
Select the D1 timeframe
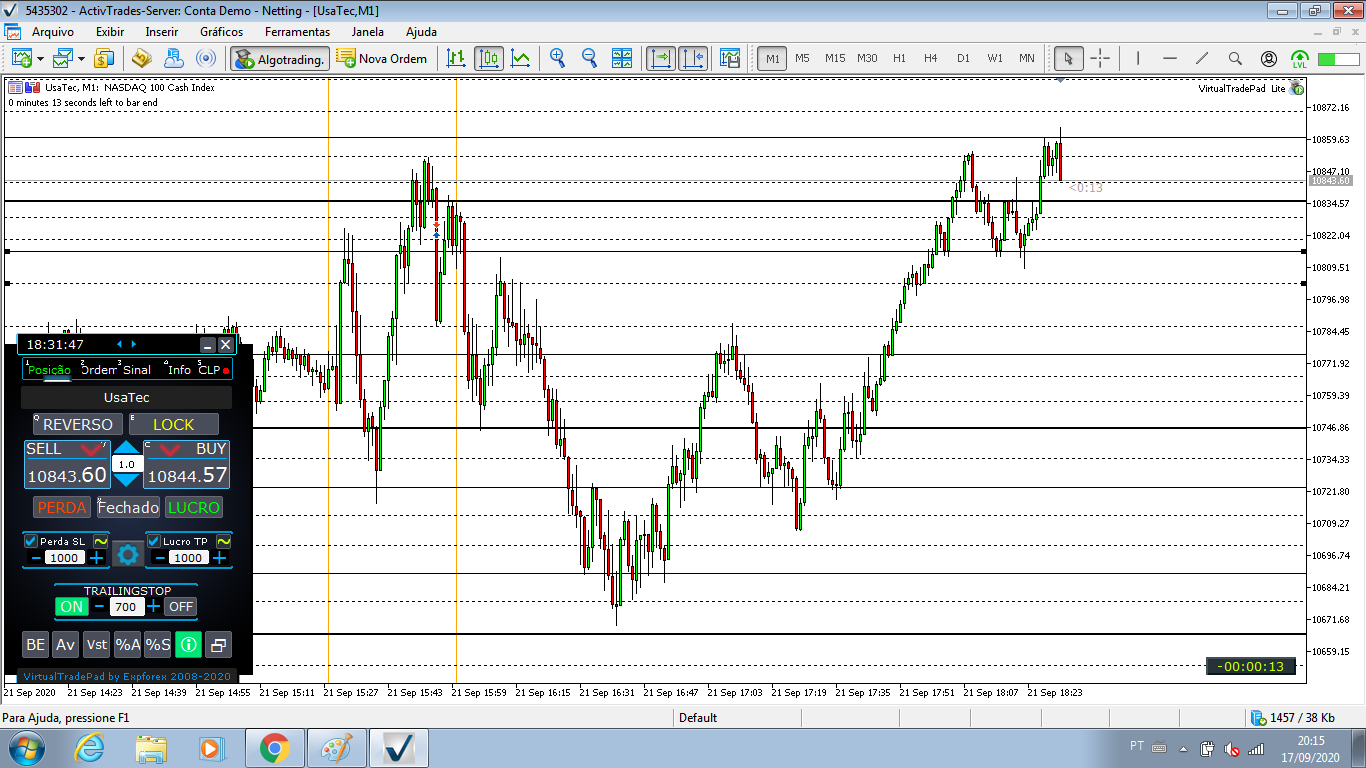click(x=963, y=58)
